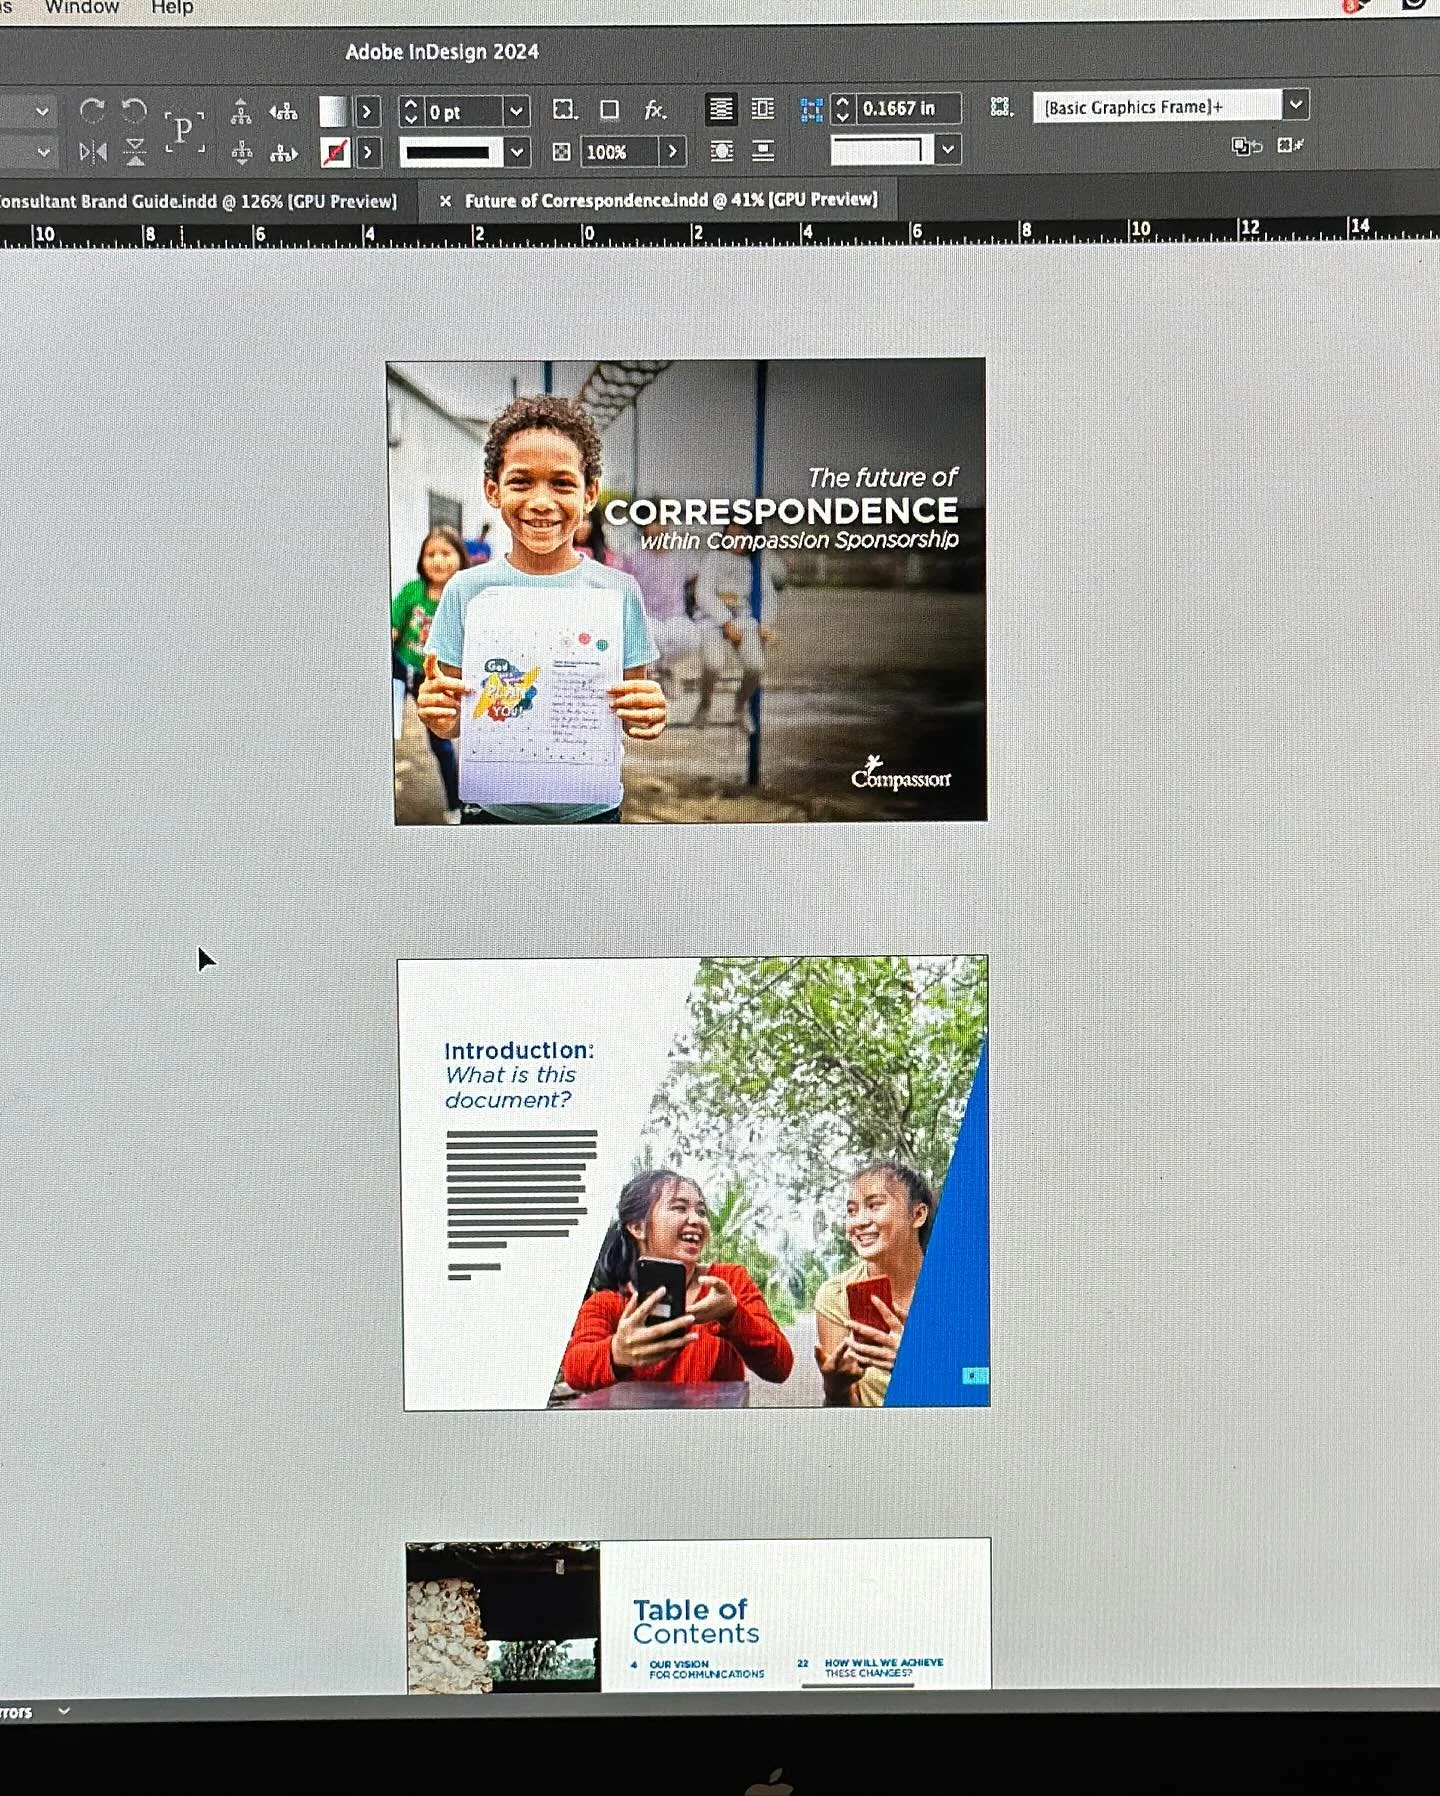Enable jump object text wrap
This screenshot has height=1796, width=1440.
point(763,151)
